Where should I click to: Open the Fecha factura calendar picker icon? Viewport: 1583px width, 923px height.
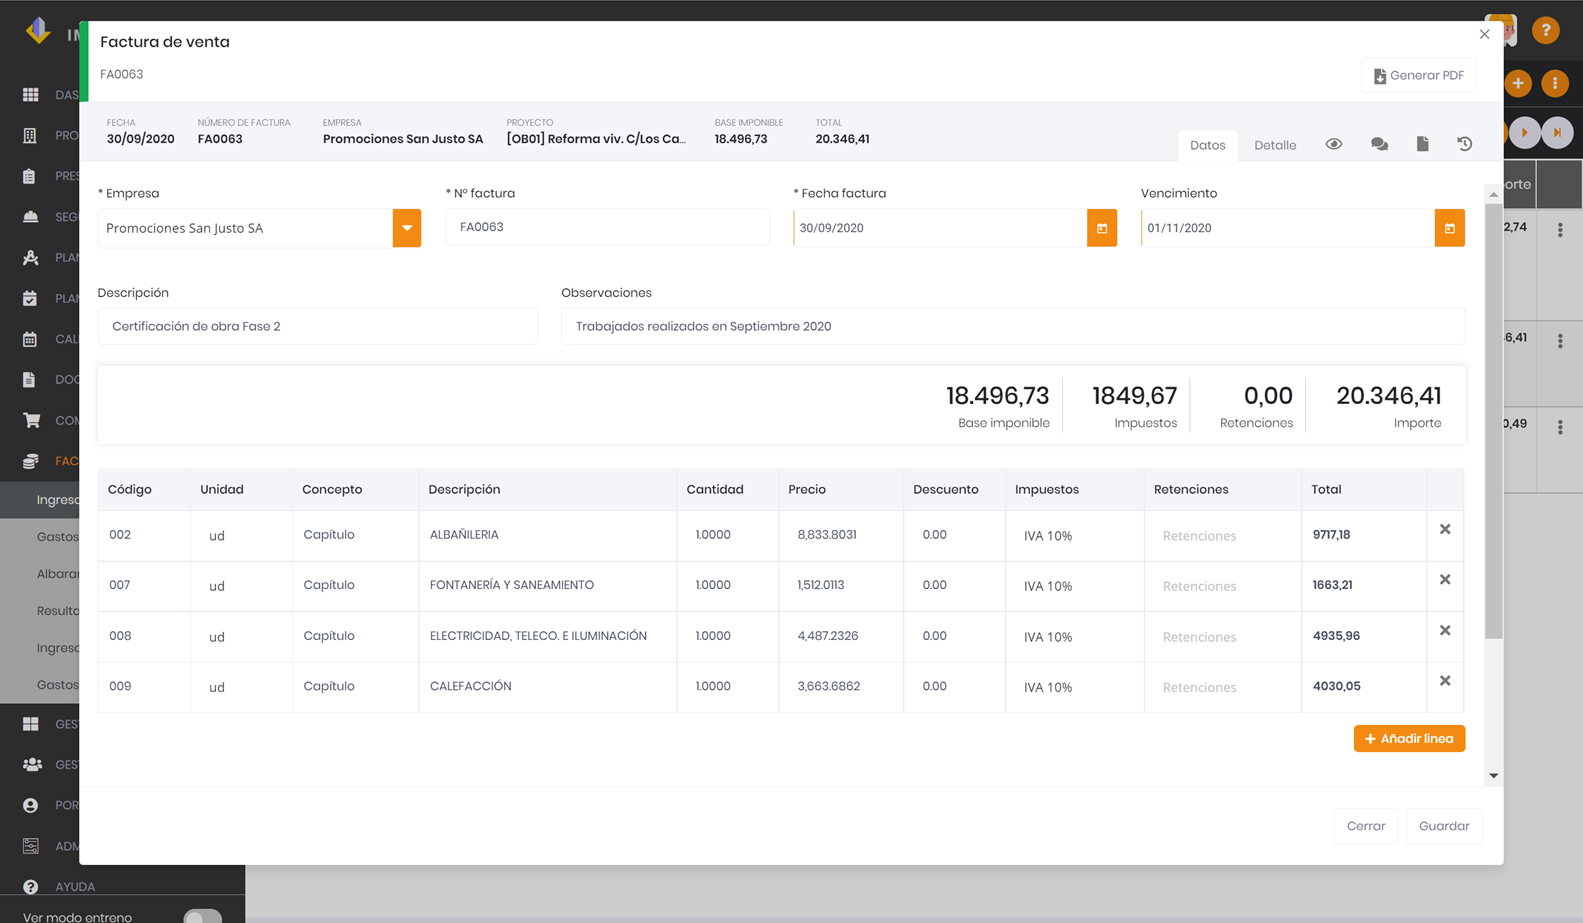point(1102,228)
